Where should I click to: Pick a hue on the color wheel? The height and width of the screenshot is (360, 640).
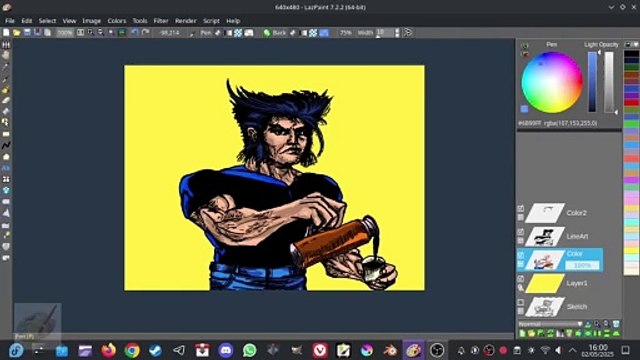[x=552, y=82]
